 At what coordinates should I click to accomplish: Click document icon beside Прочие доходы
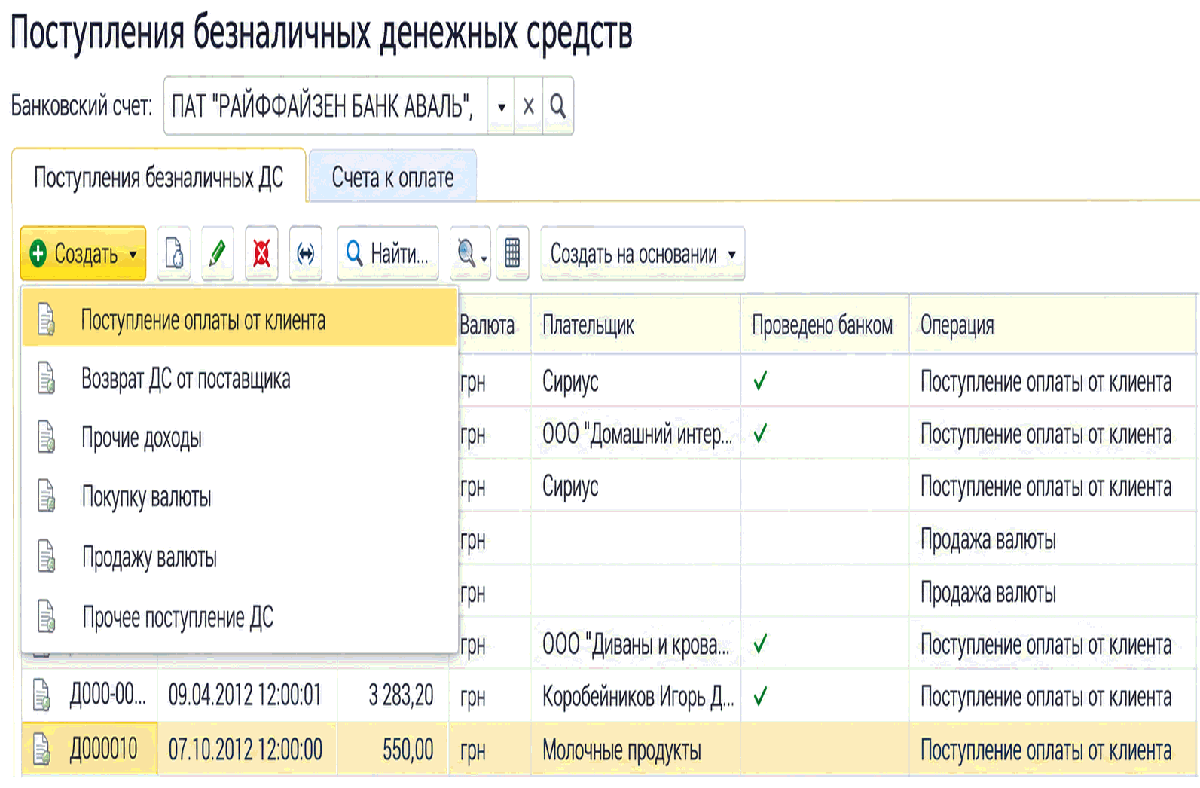pos(45,438)
